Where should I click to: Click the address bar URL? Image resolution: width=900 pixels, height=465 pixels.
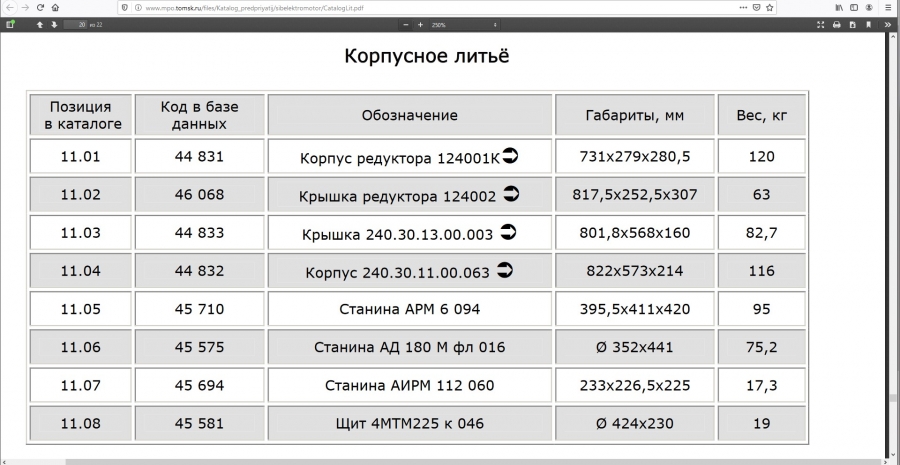tap(250, 7)
